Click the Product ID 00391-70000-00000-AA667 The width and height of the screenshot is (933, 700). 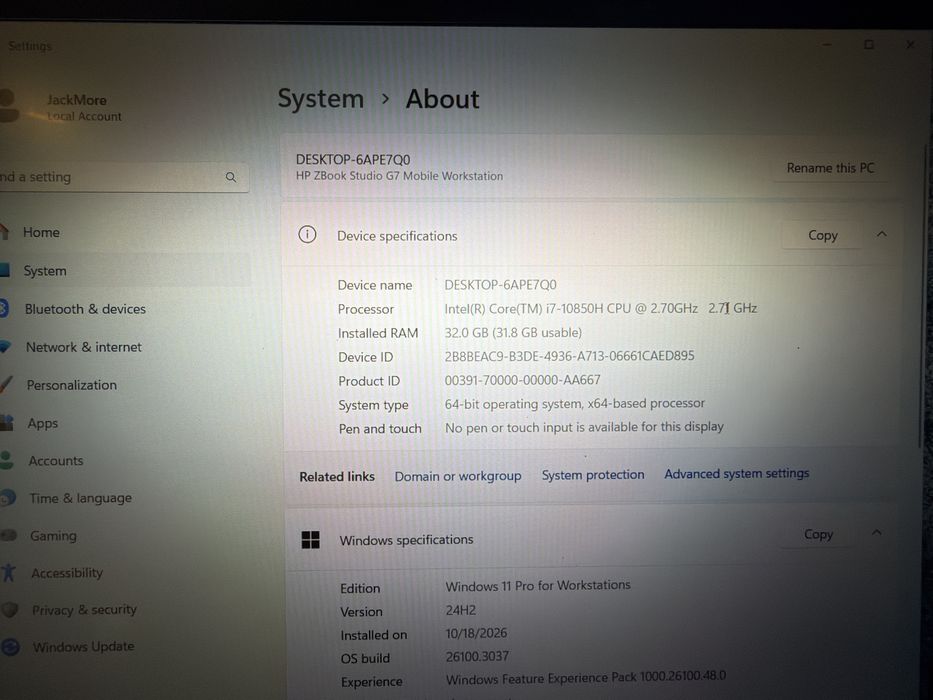click(x=522, y=380)
